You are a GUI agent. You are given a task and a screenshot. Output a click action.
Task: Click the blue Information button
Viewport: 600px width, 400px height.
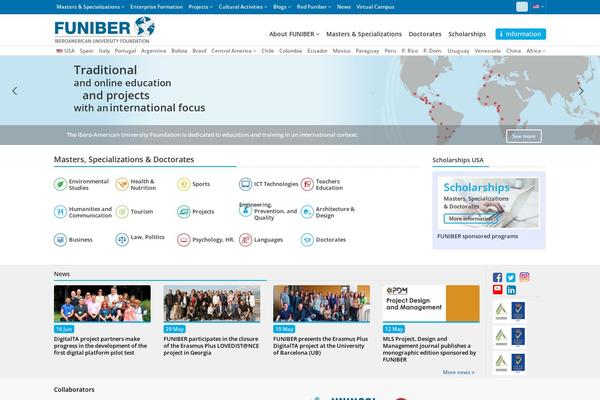[x=520, y=34]
